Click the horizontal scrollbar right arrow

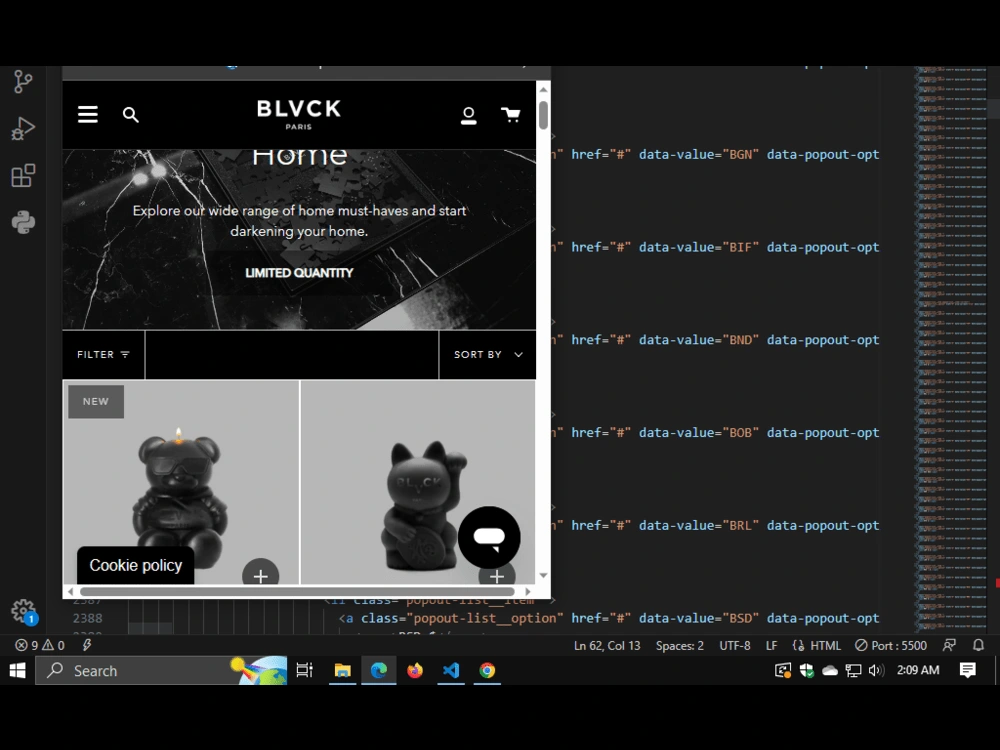click(x=528, y=592)
